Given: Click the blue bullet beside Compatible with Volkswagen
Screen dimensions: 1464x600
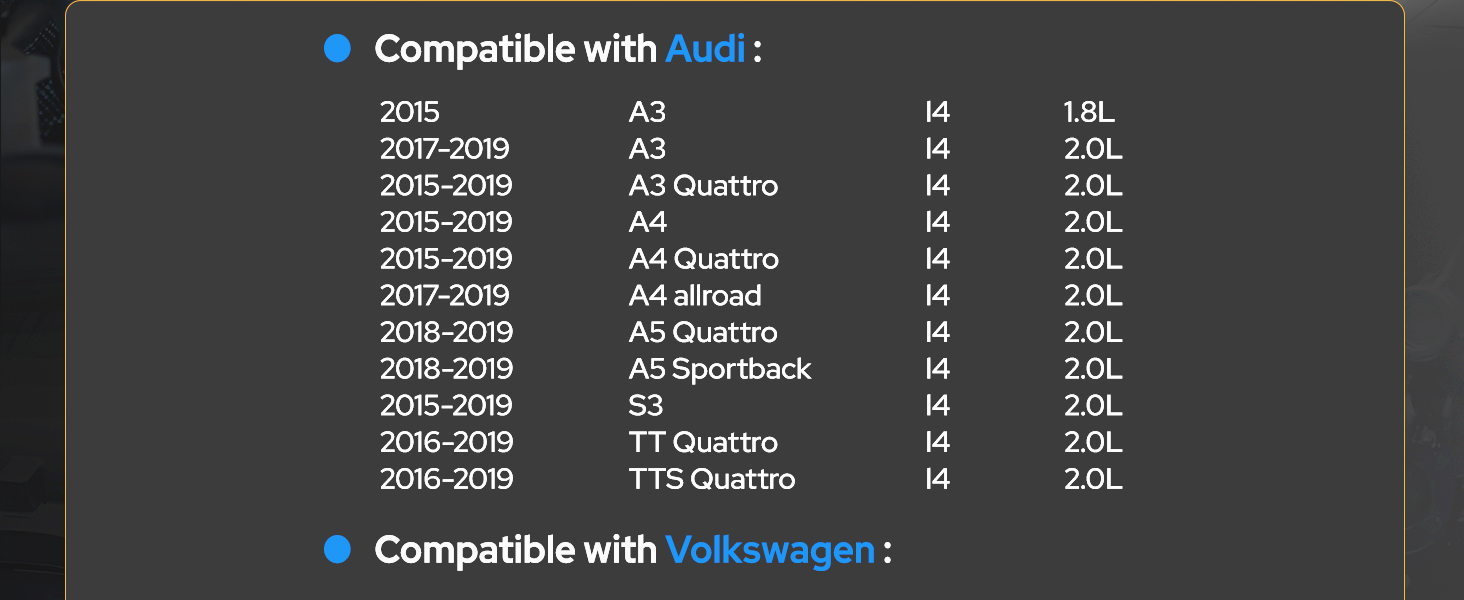Looking at the screenshot, I should click(338, 549).
